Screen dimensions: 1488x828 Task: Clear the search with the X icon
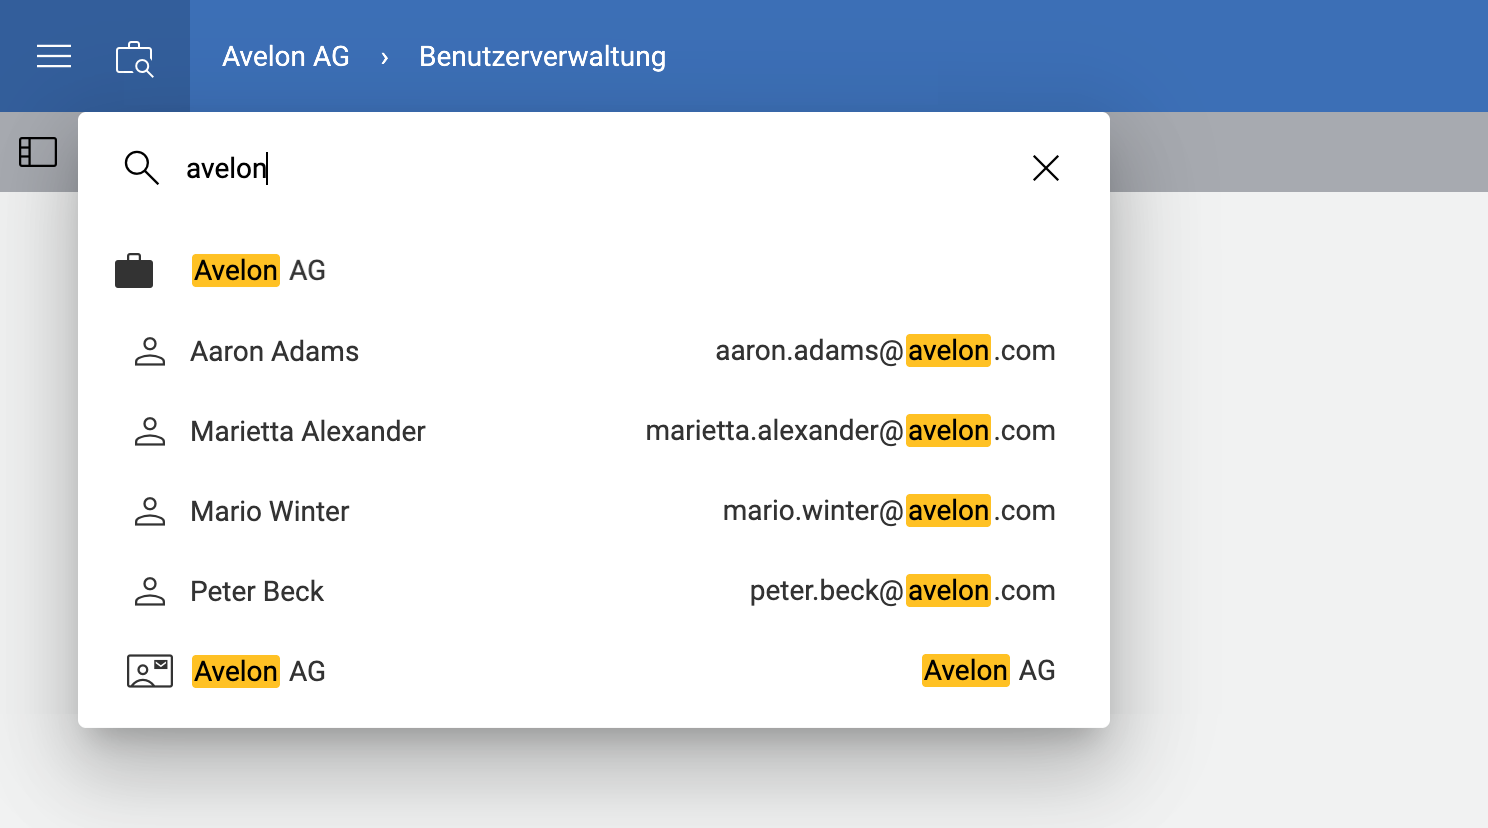(x=1046, y=168)
